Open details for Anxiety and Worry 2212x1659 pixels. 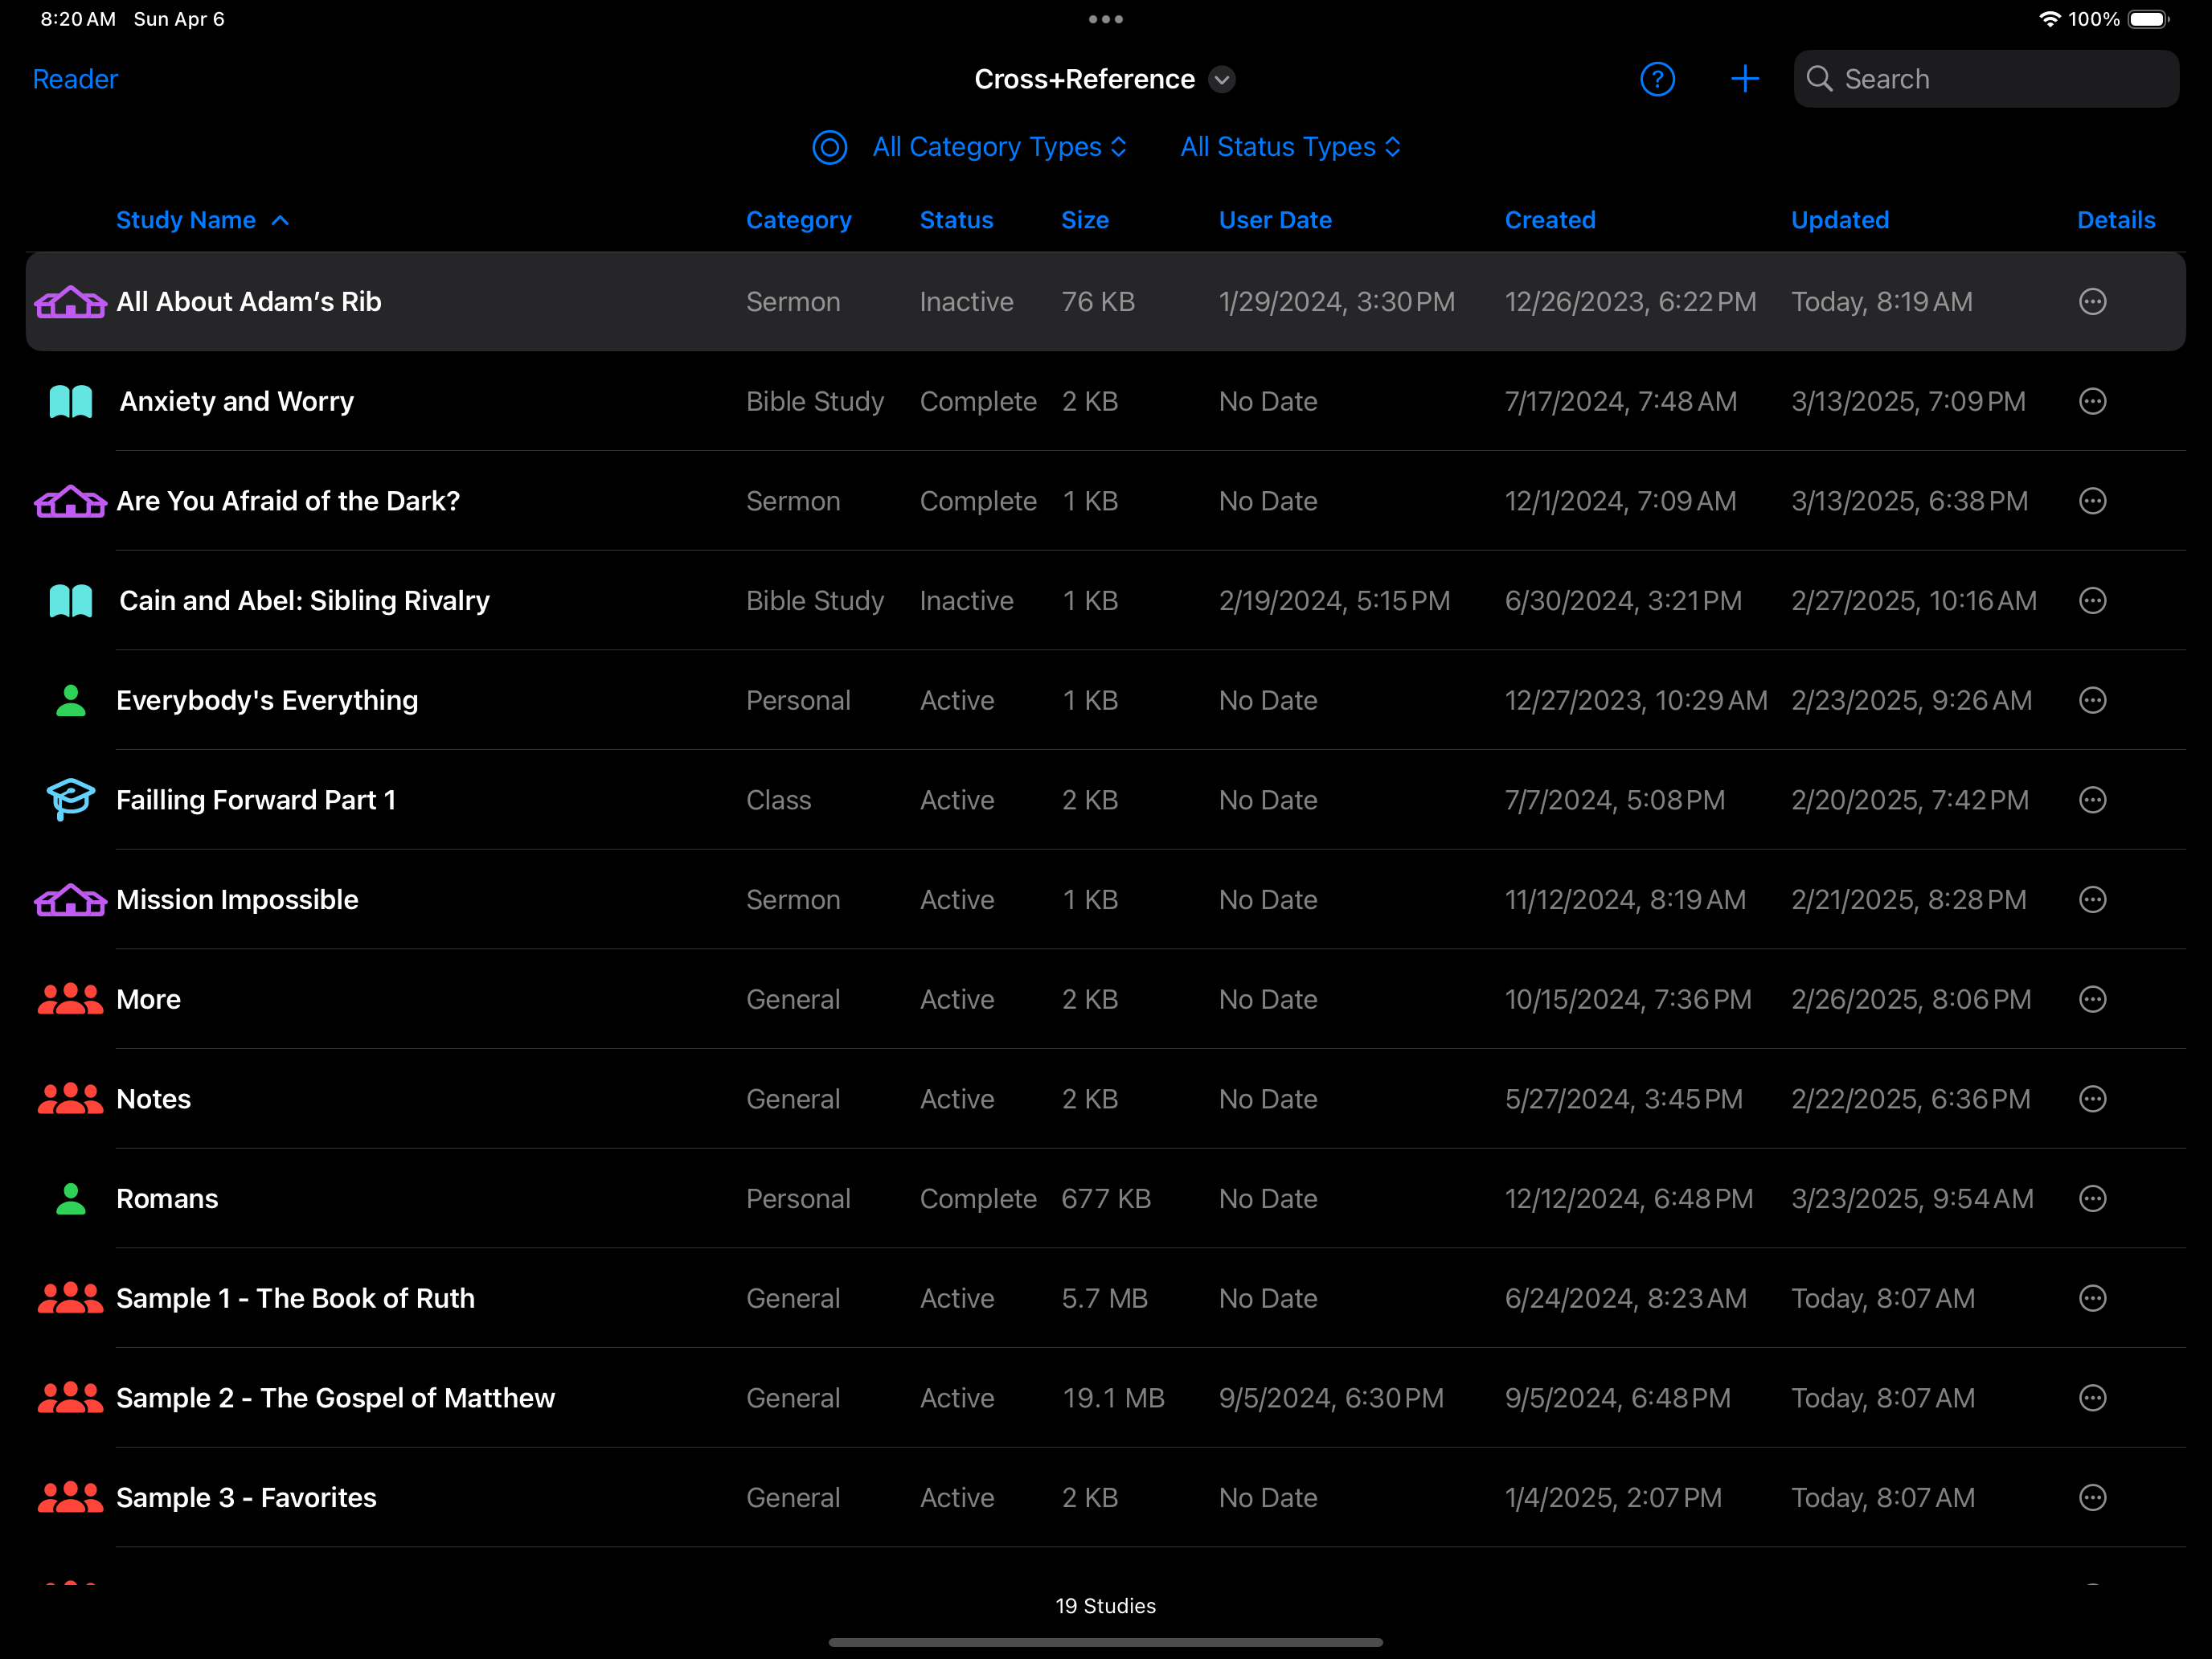click(x=2092, y=401)
